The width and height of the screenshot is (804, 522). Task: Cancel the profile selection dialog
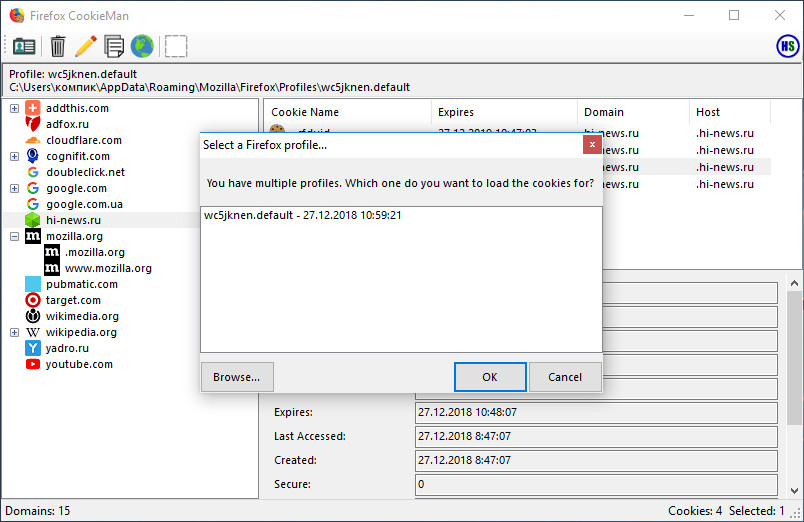click(x=565, y=377)
